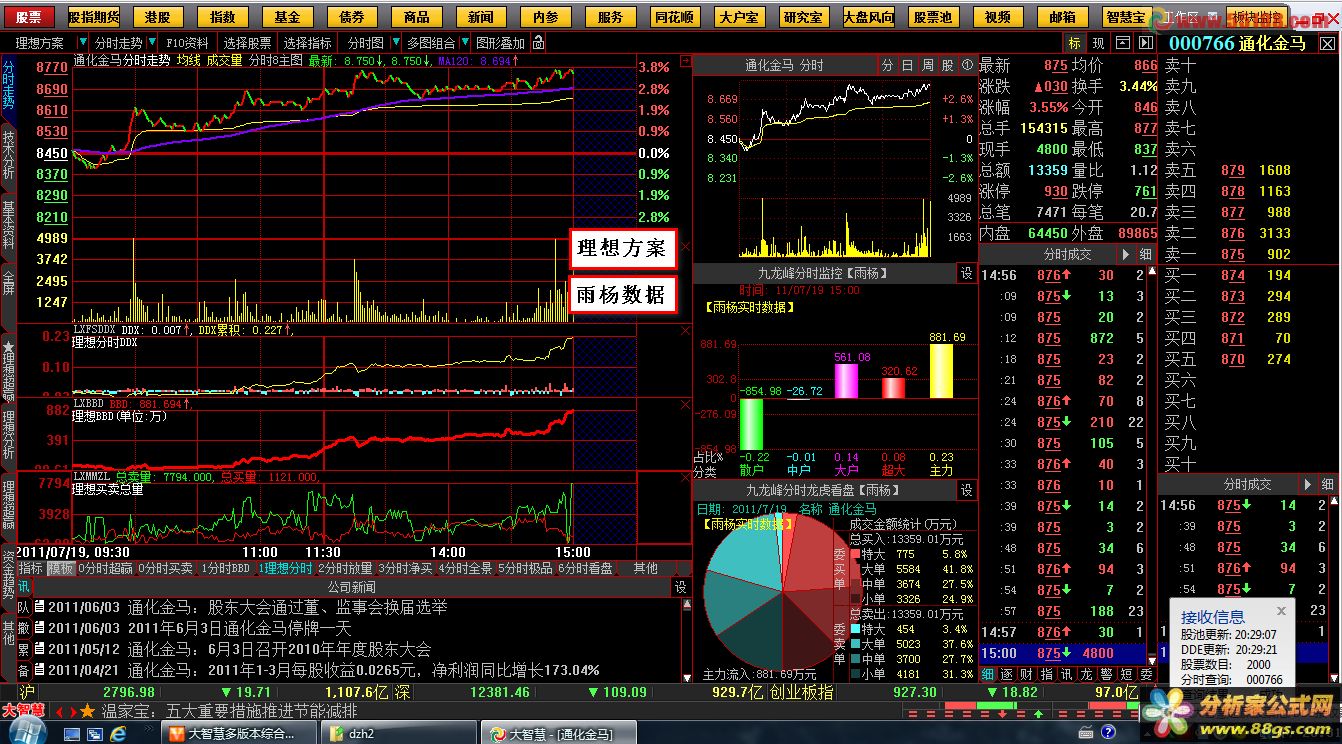1342x744 pixels.
Task: Switch to 1分时BBD template tab
Action: [226, 568]
